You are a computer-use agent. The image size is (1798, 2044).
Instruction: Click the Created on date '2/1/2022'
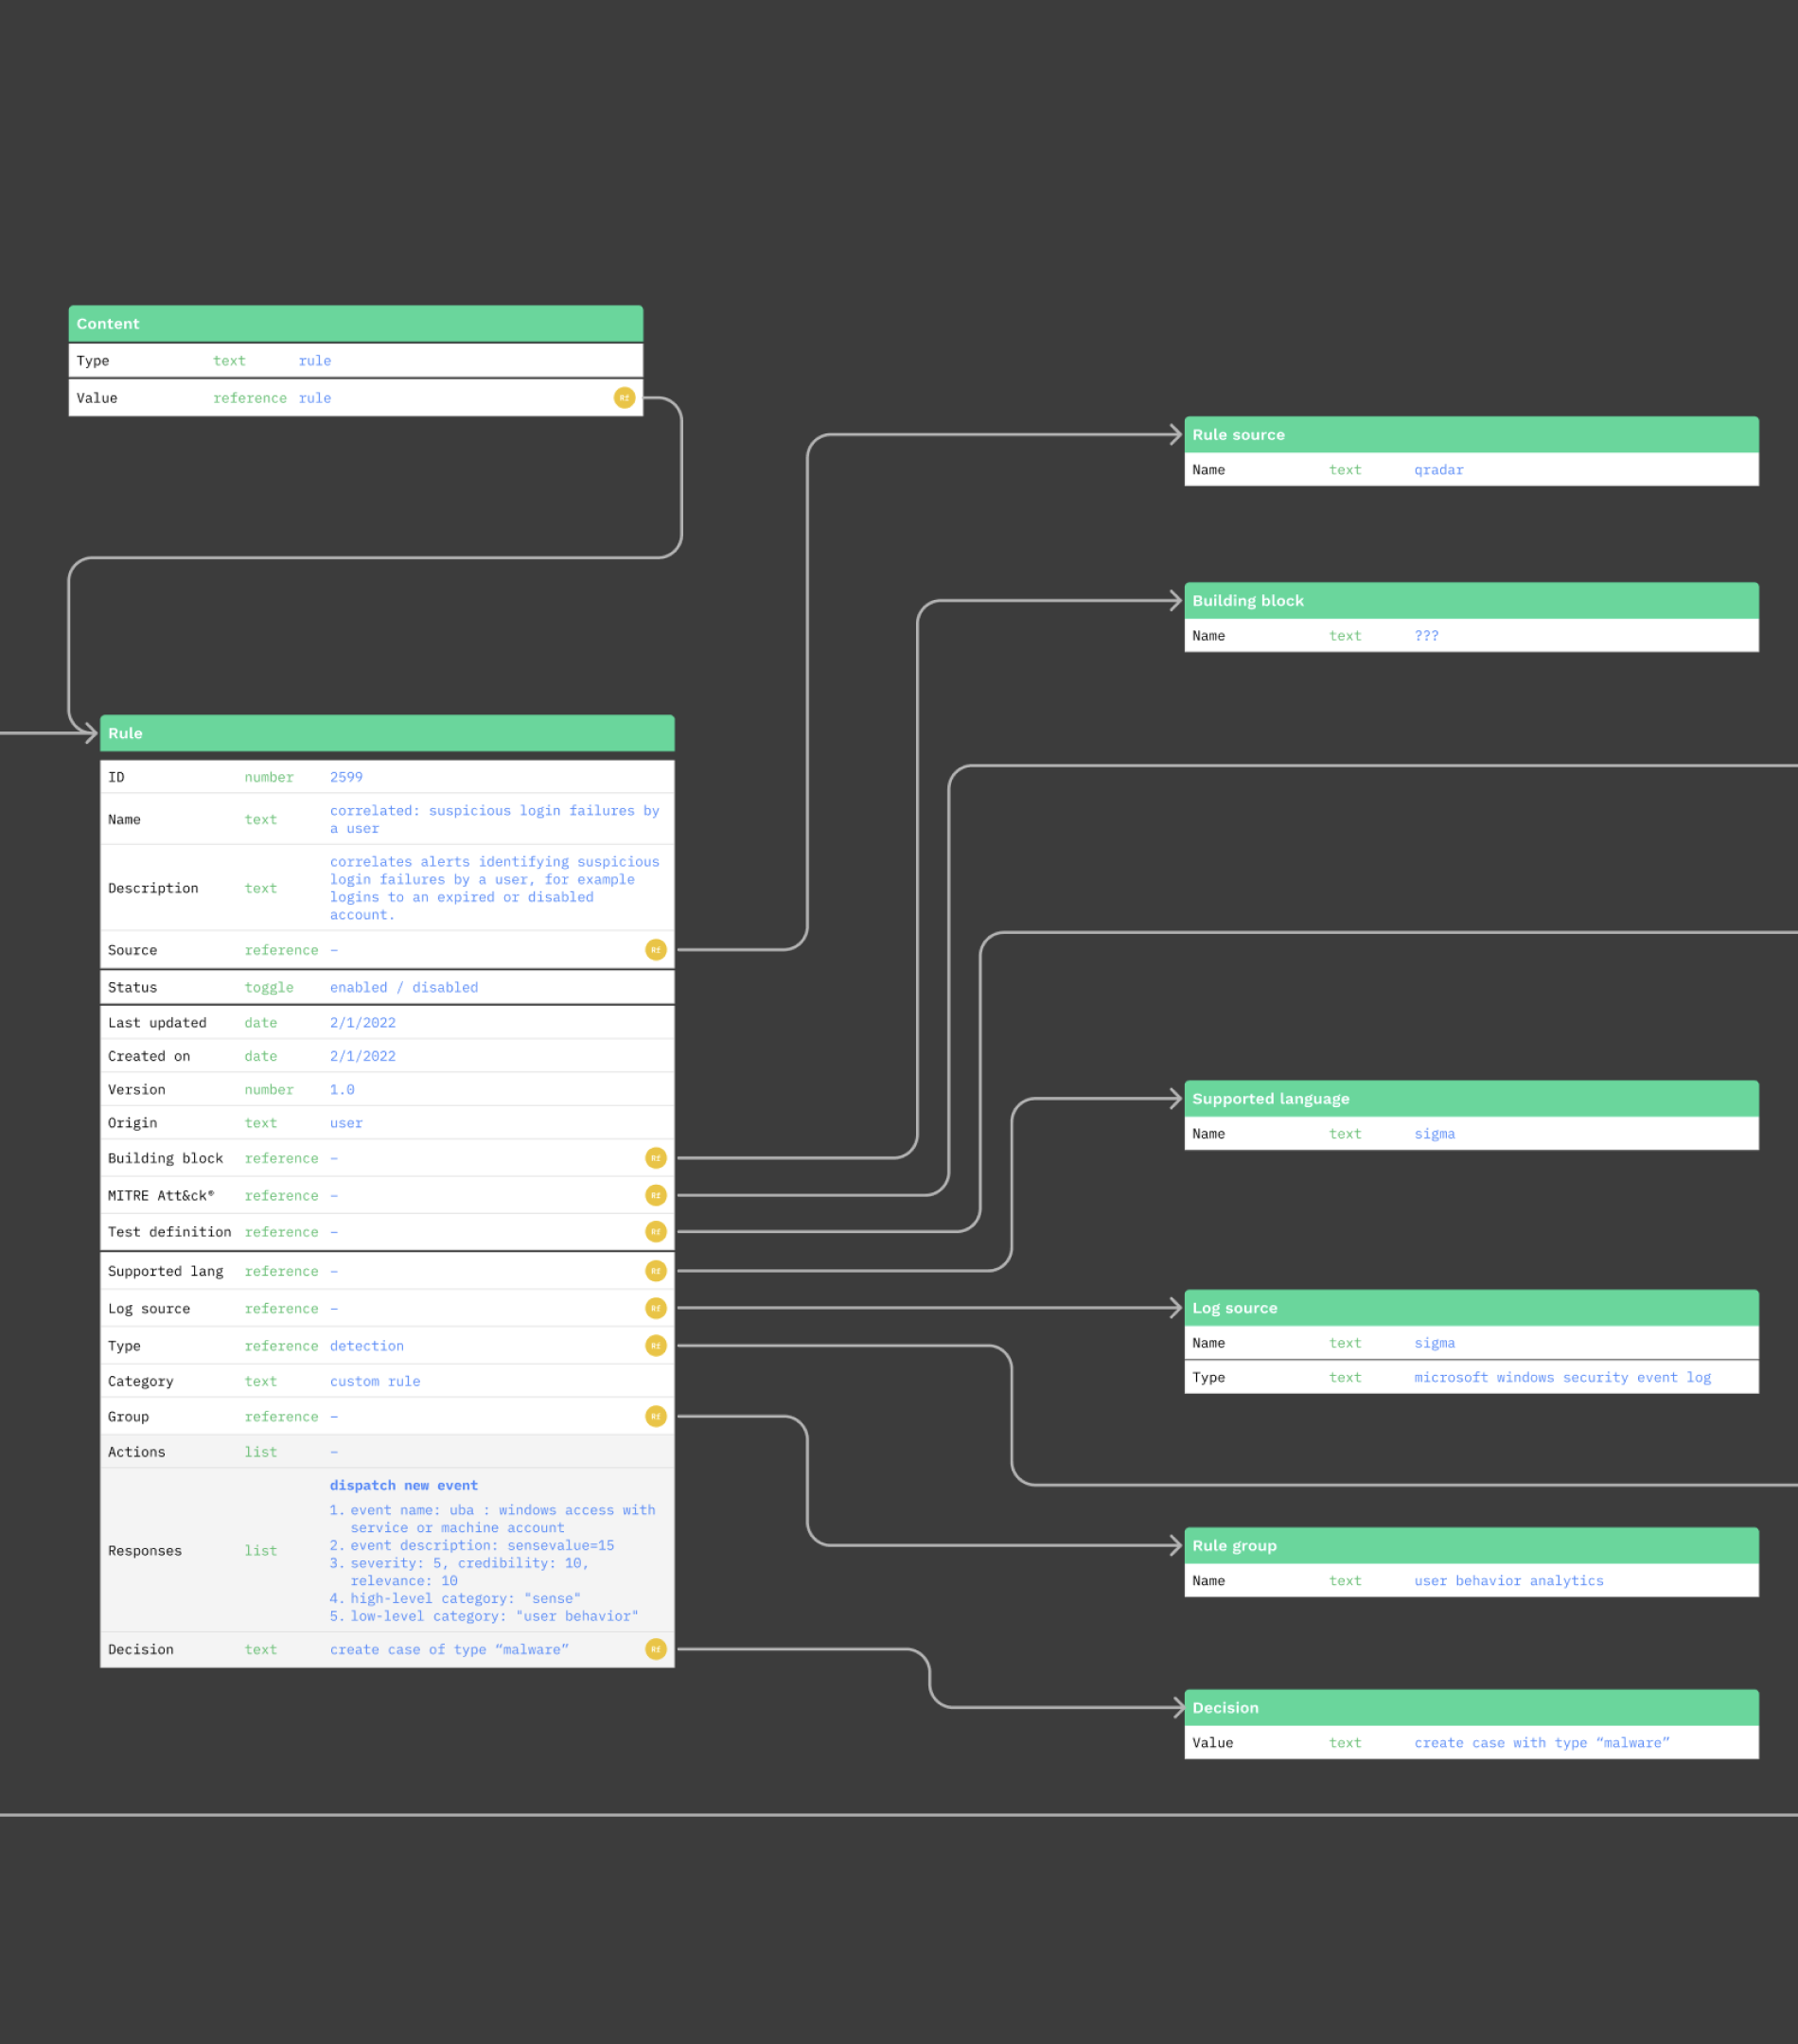pos(363,1056)
